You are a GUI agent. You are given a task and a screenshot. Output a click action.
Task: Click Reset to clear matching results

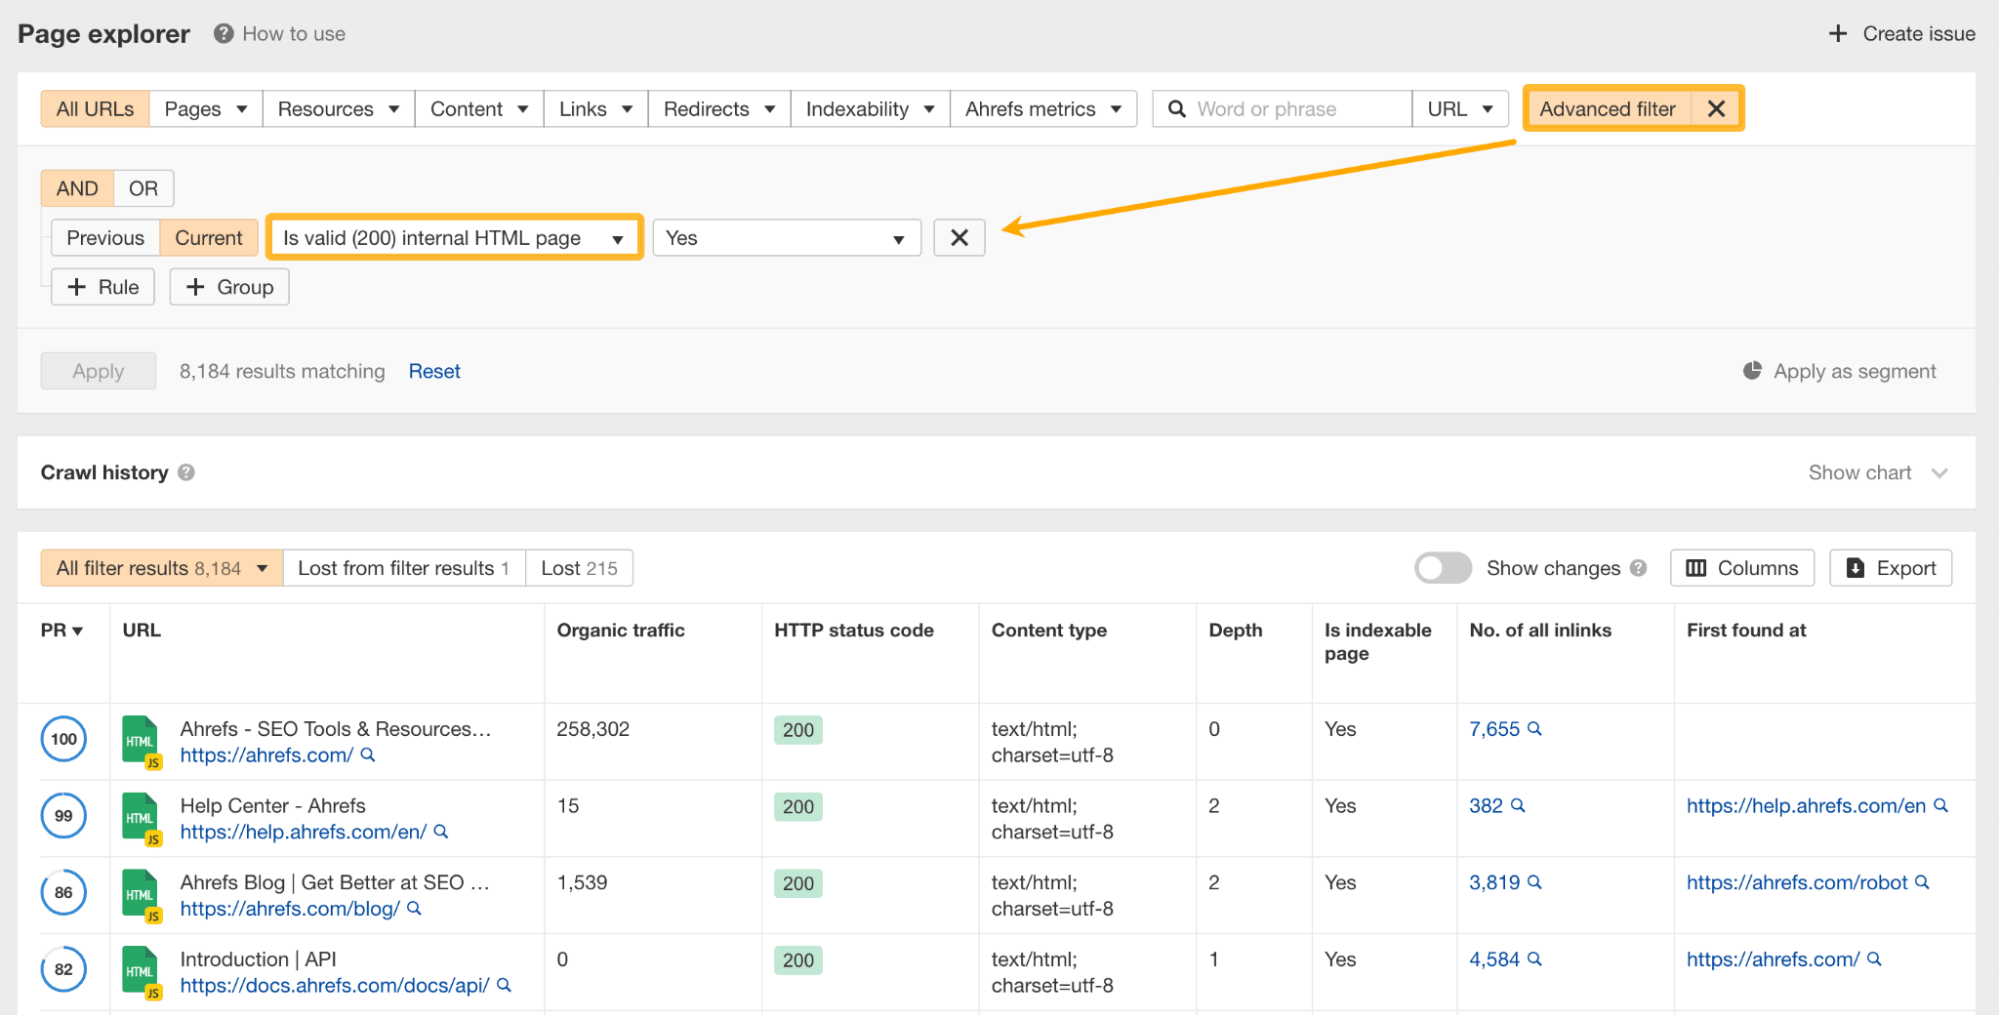tap(434, 371)
